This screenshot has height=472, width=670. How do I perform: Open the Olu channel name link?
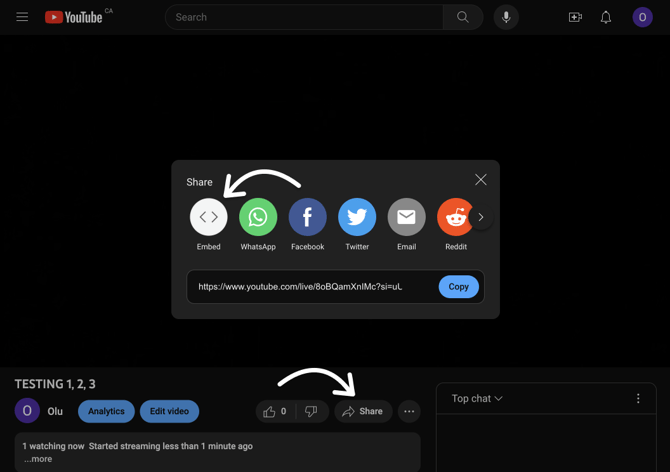(55, 411)
